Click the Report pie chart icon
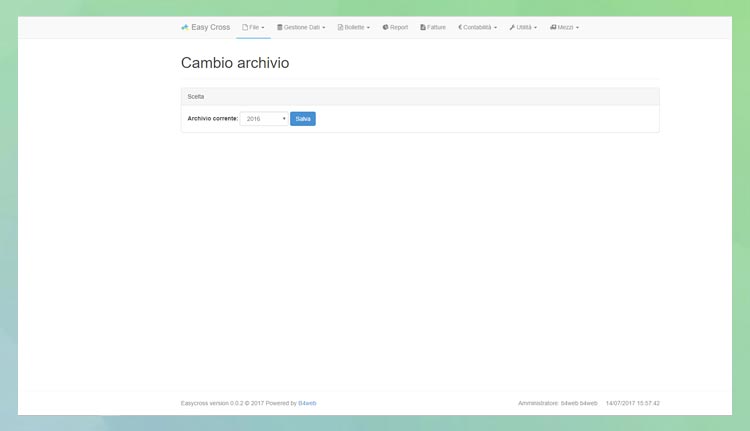This screenshot has width=750, height=431. [x=385, y=27]
